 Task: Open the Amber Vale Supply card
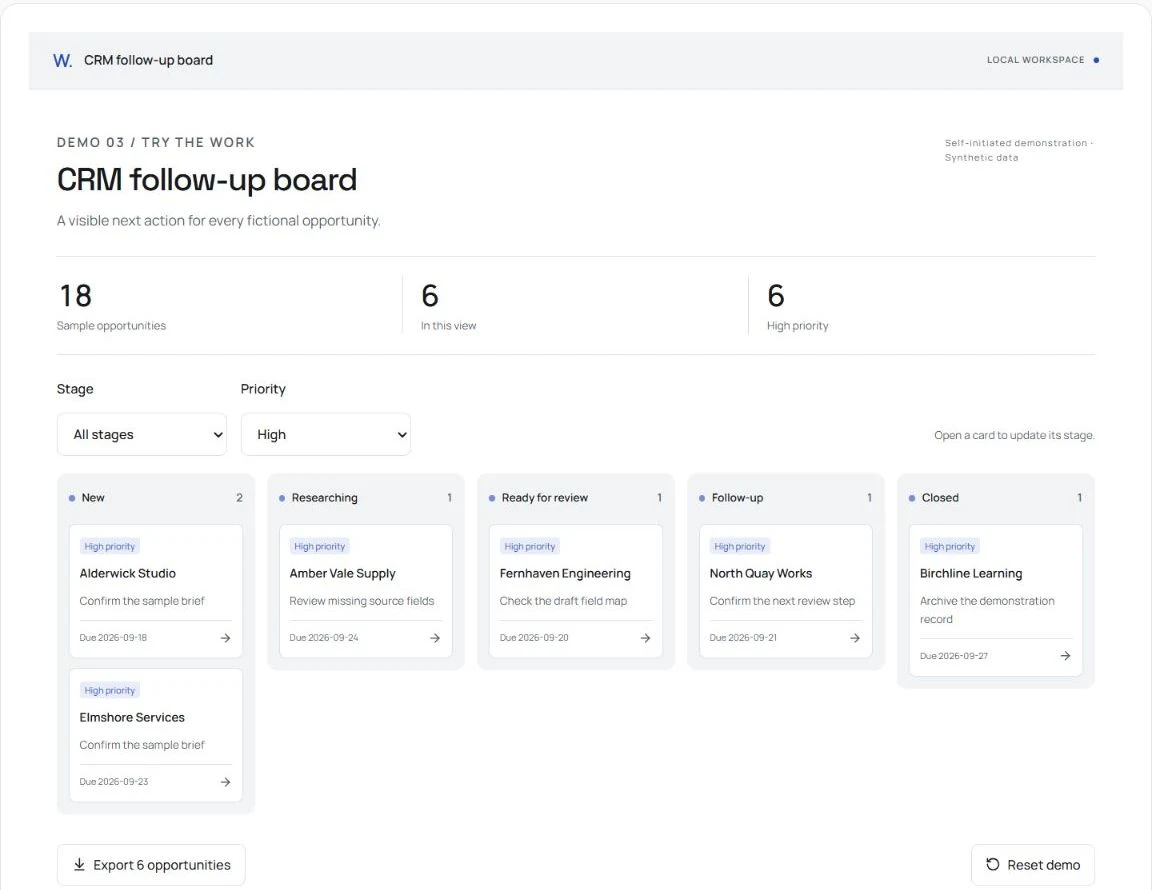pyautogui.click(x=366, y=591)
